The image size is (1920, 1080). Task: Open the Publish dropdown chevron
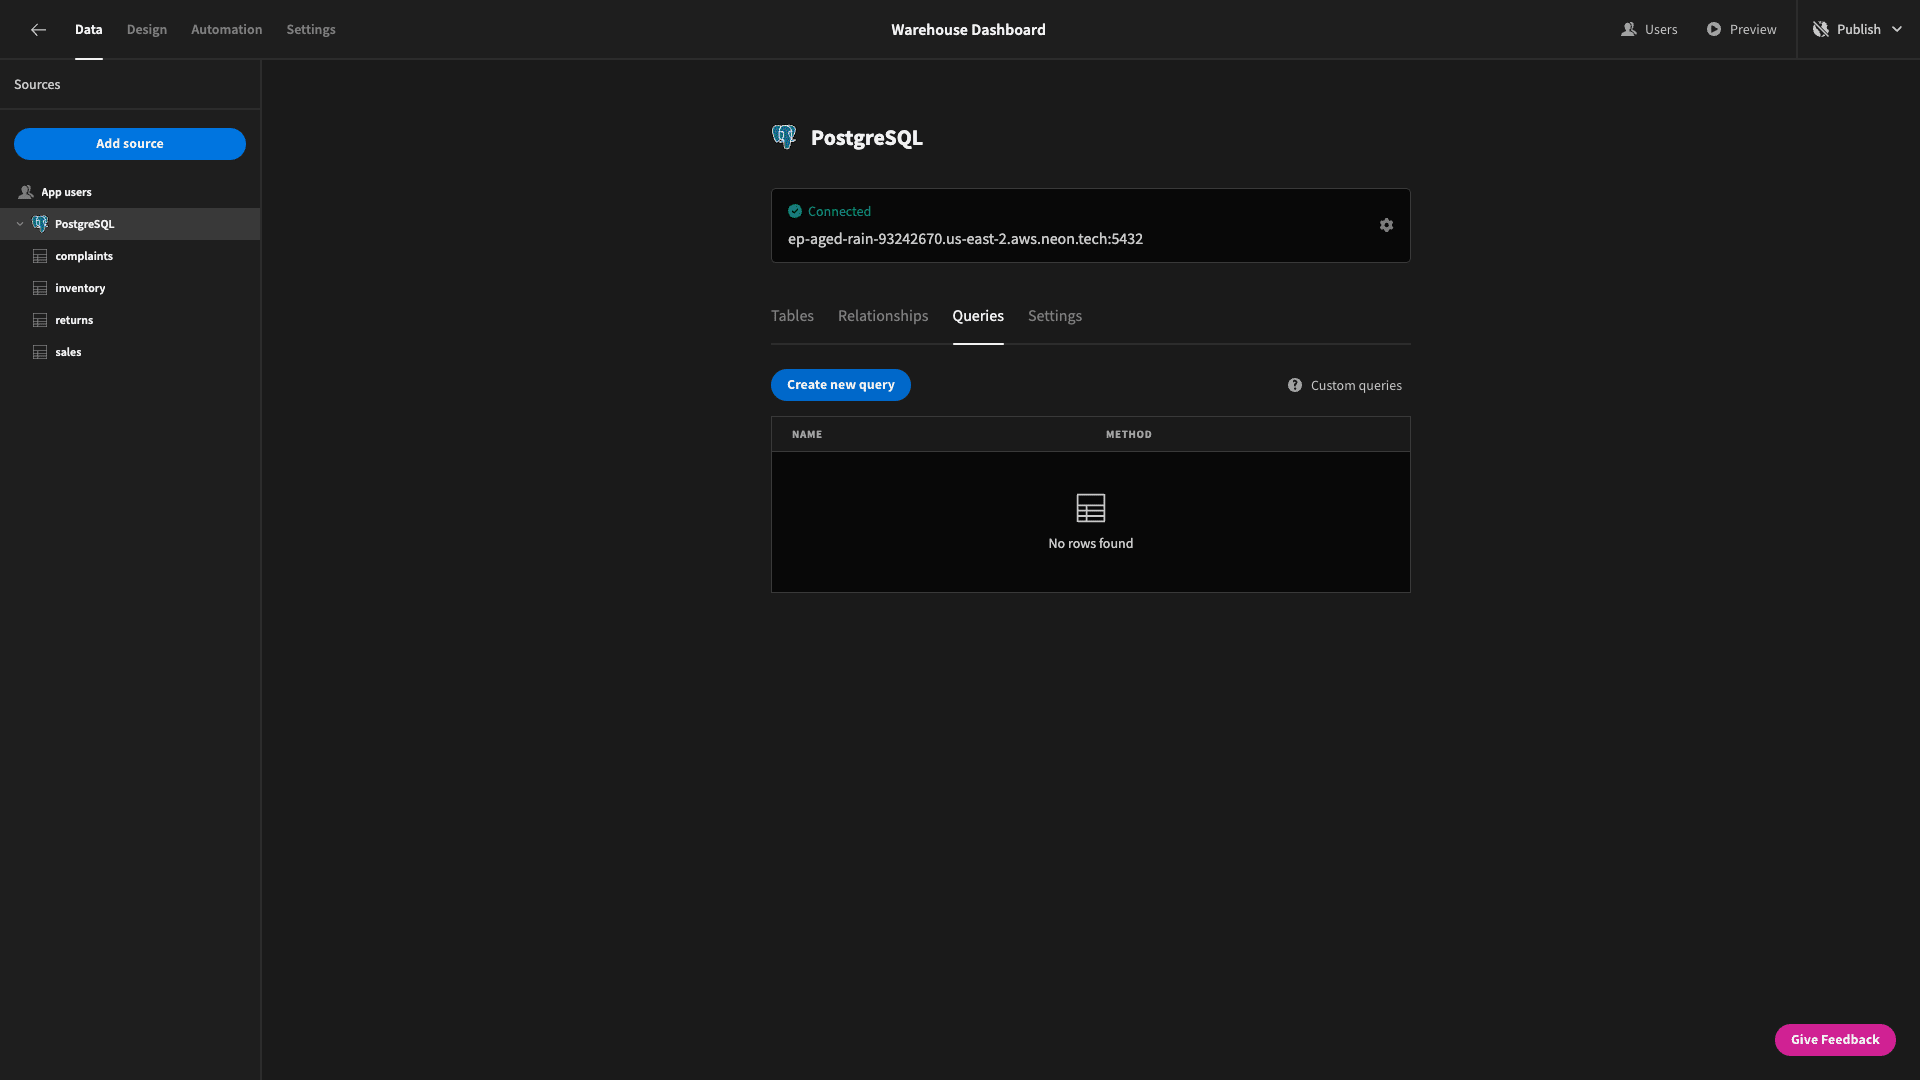pyautogui.click(x=1897, y=30)
